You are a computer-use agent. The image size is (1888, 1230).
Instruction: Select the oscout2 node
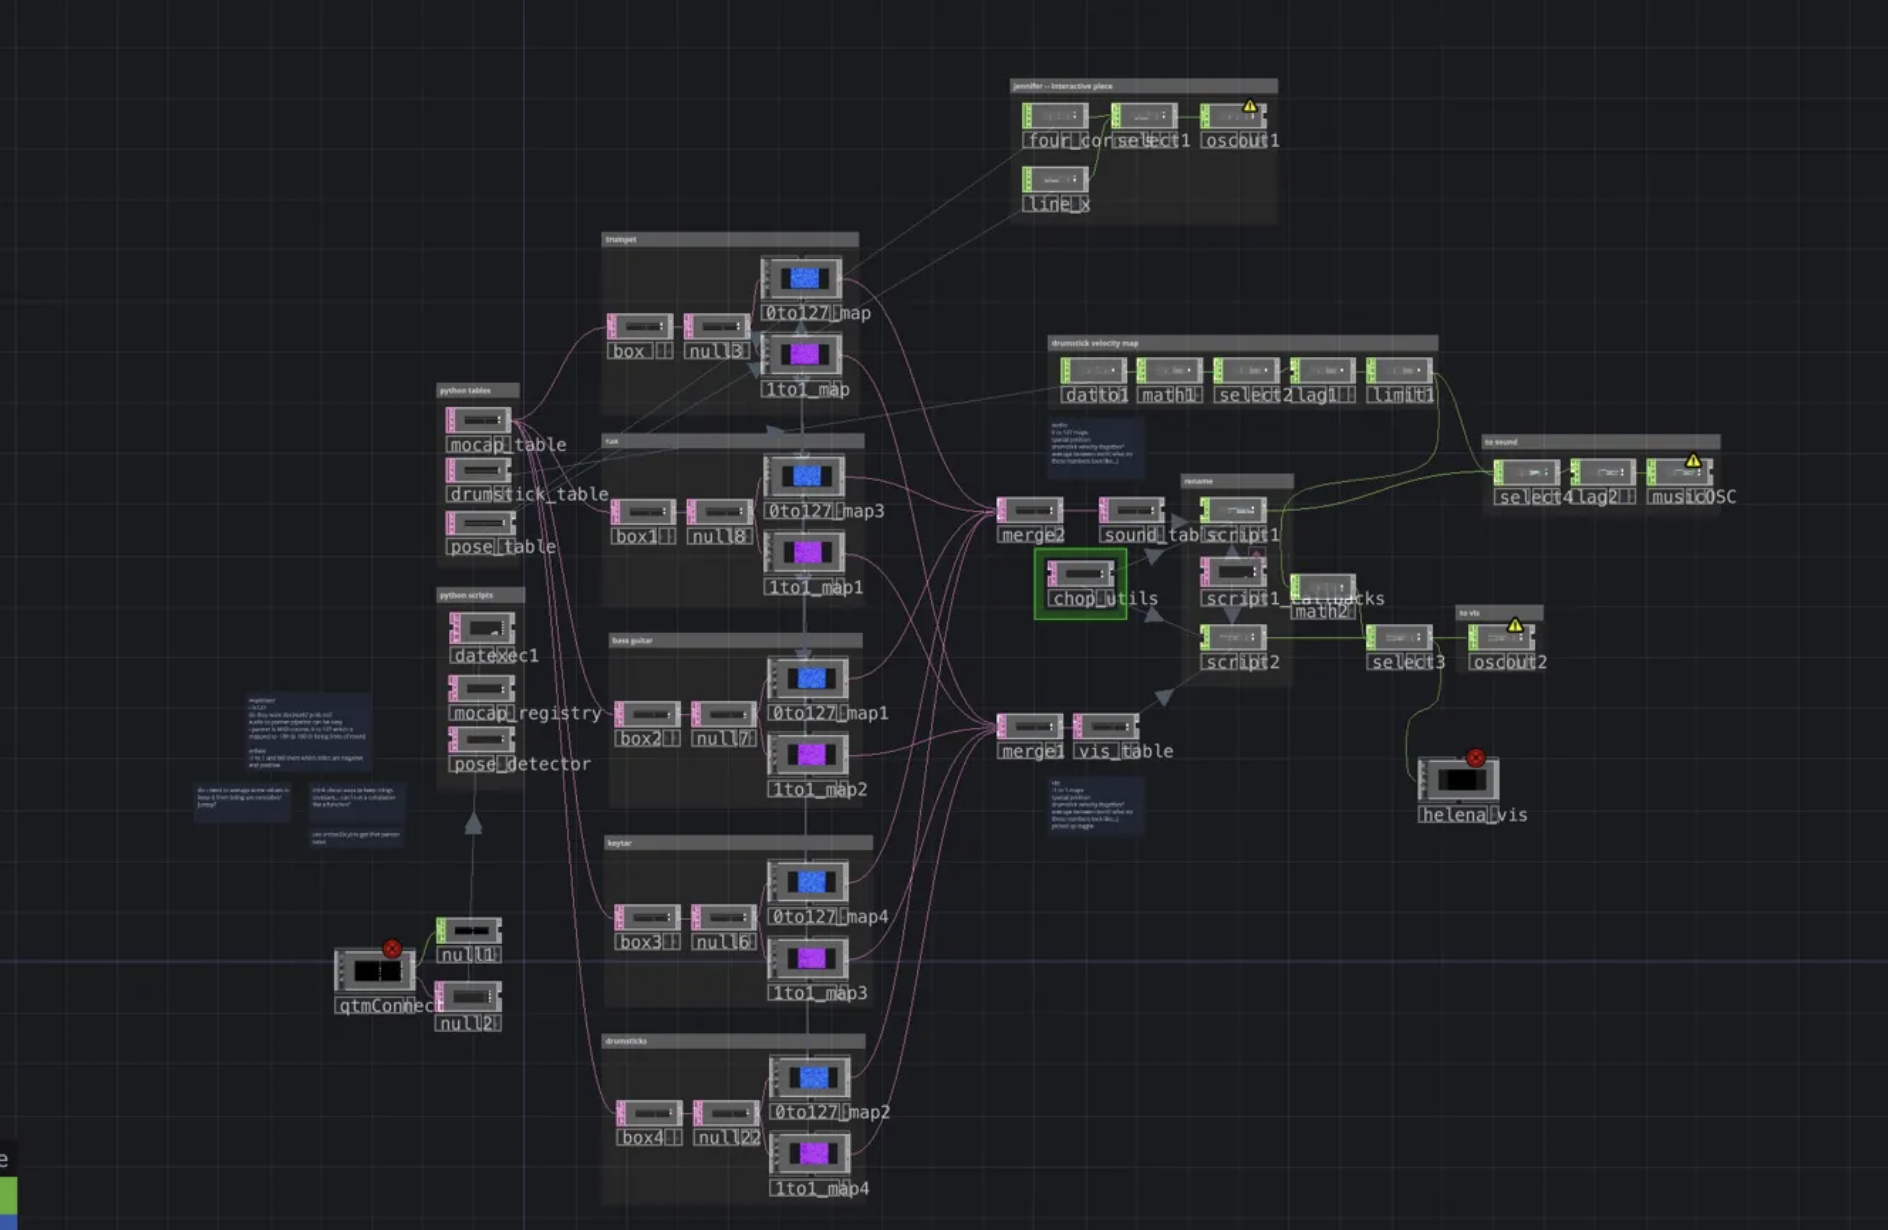pos(1501,637)
